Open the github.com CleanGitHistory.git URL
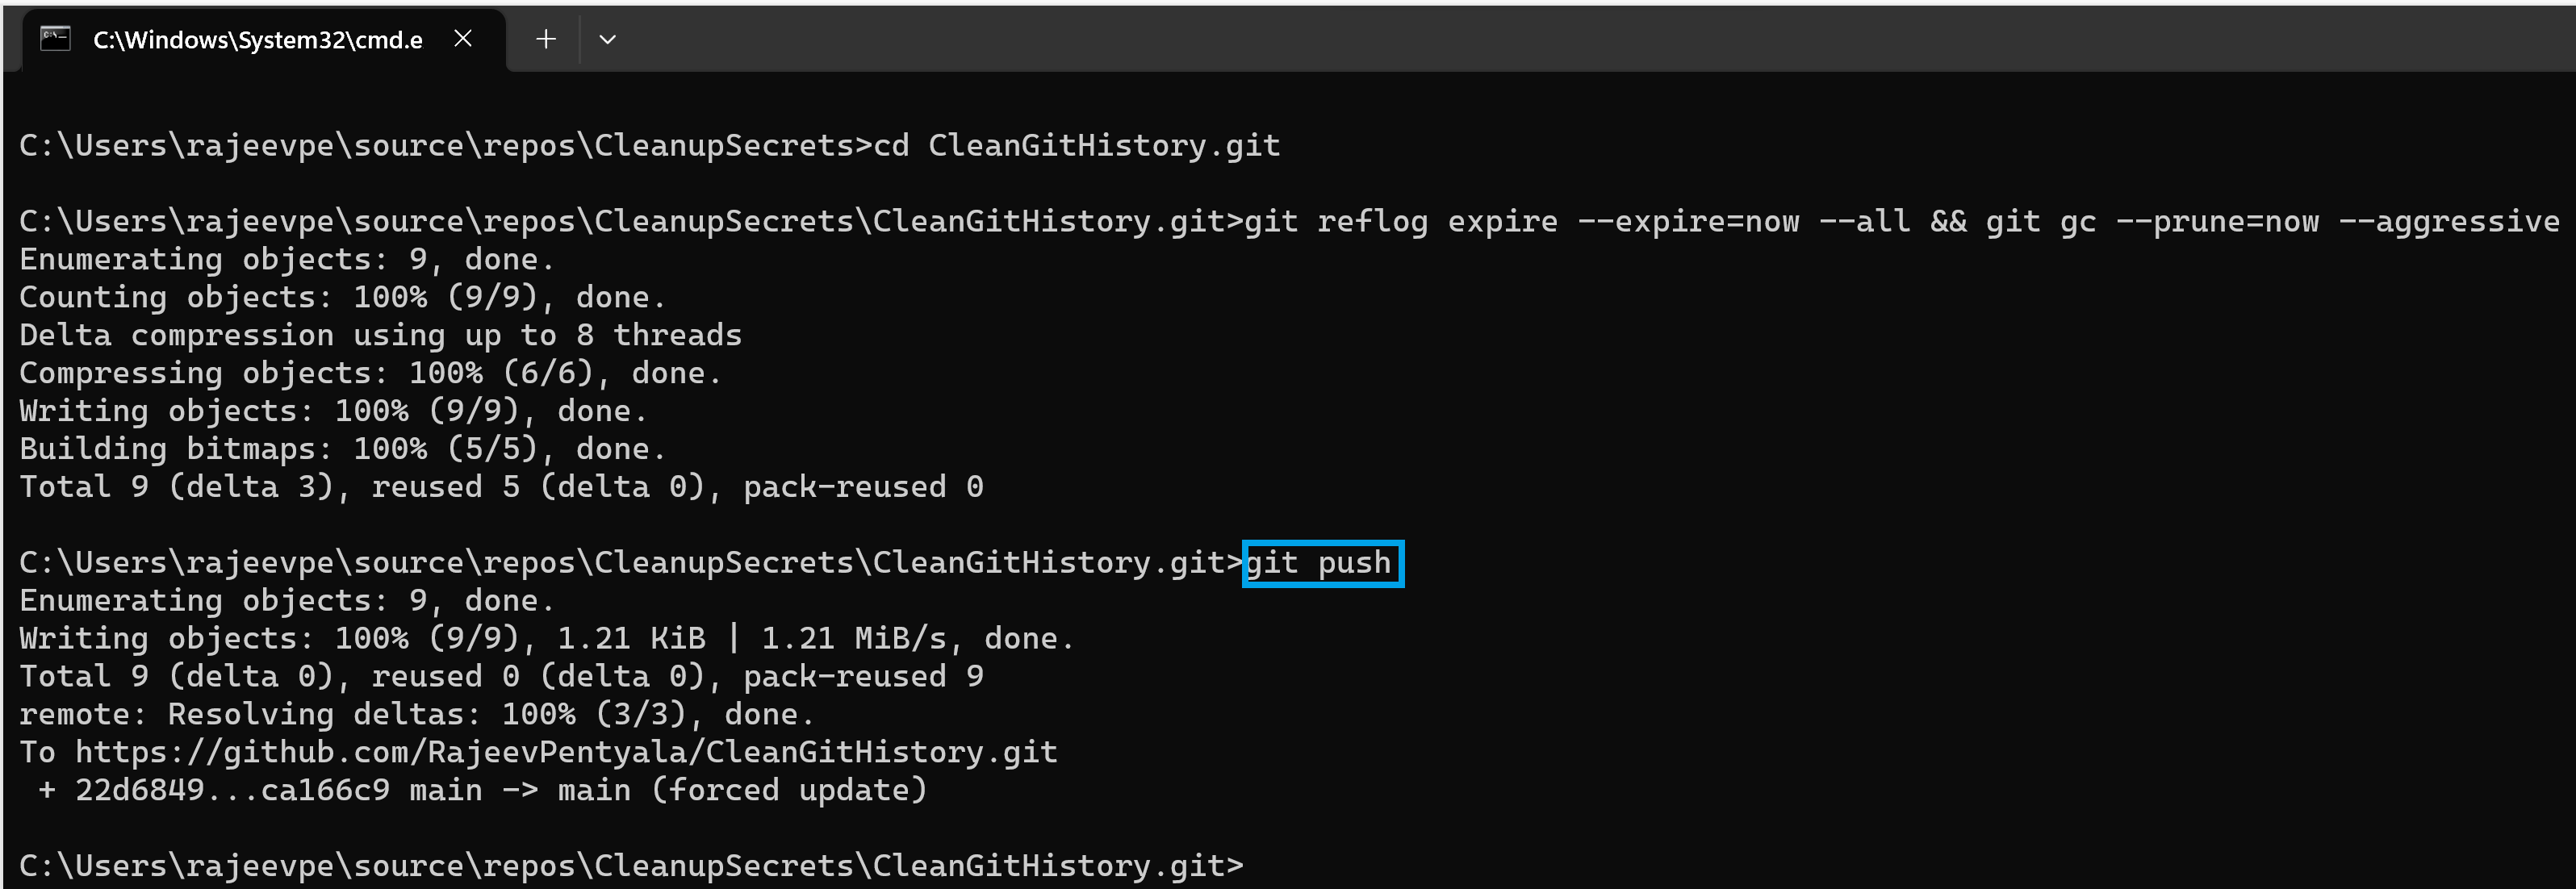This screenshot has height=889, width=2576. [566, 752]
